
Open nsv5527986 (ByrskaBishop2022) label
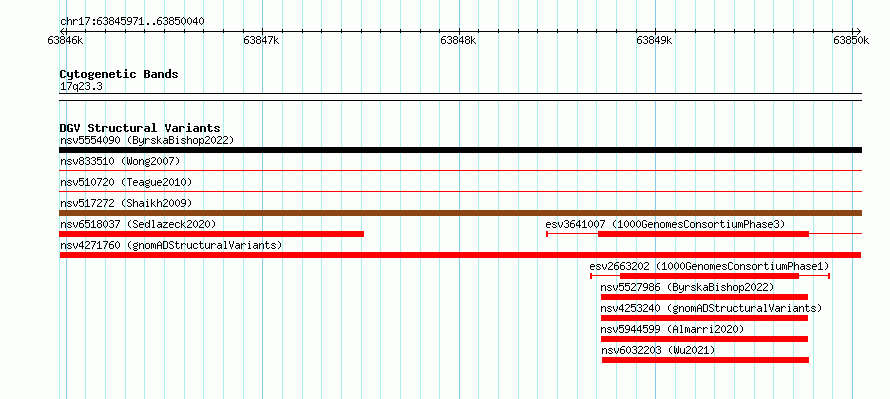[x=687, y=287]
